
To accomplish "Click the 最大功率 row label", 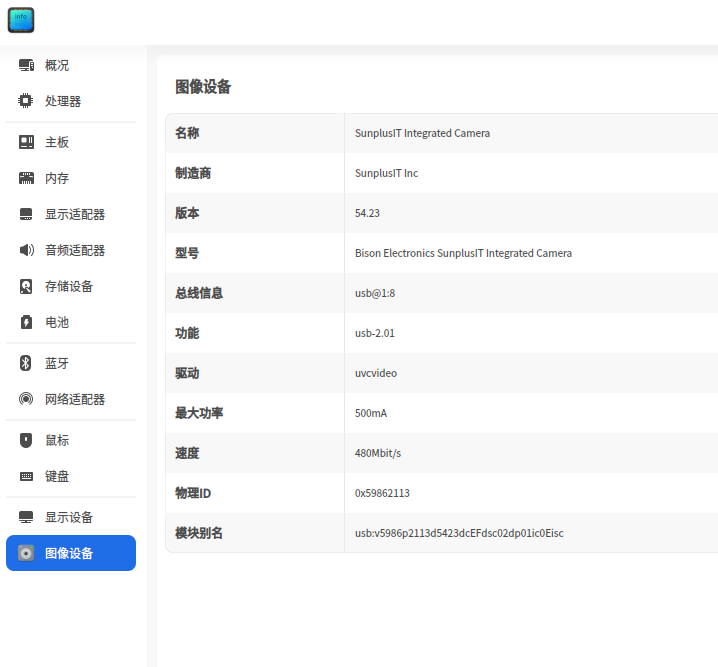I will click(x=199, y=413).
